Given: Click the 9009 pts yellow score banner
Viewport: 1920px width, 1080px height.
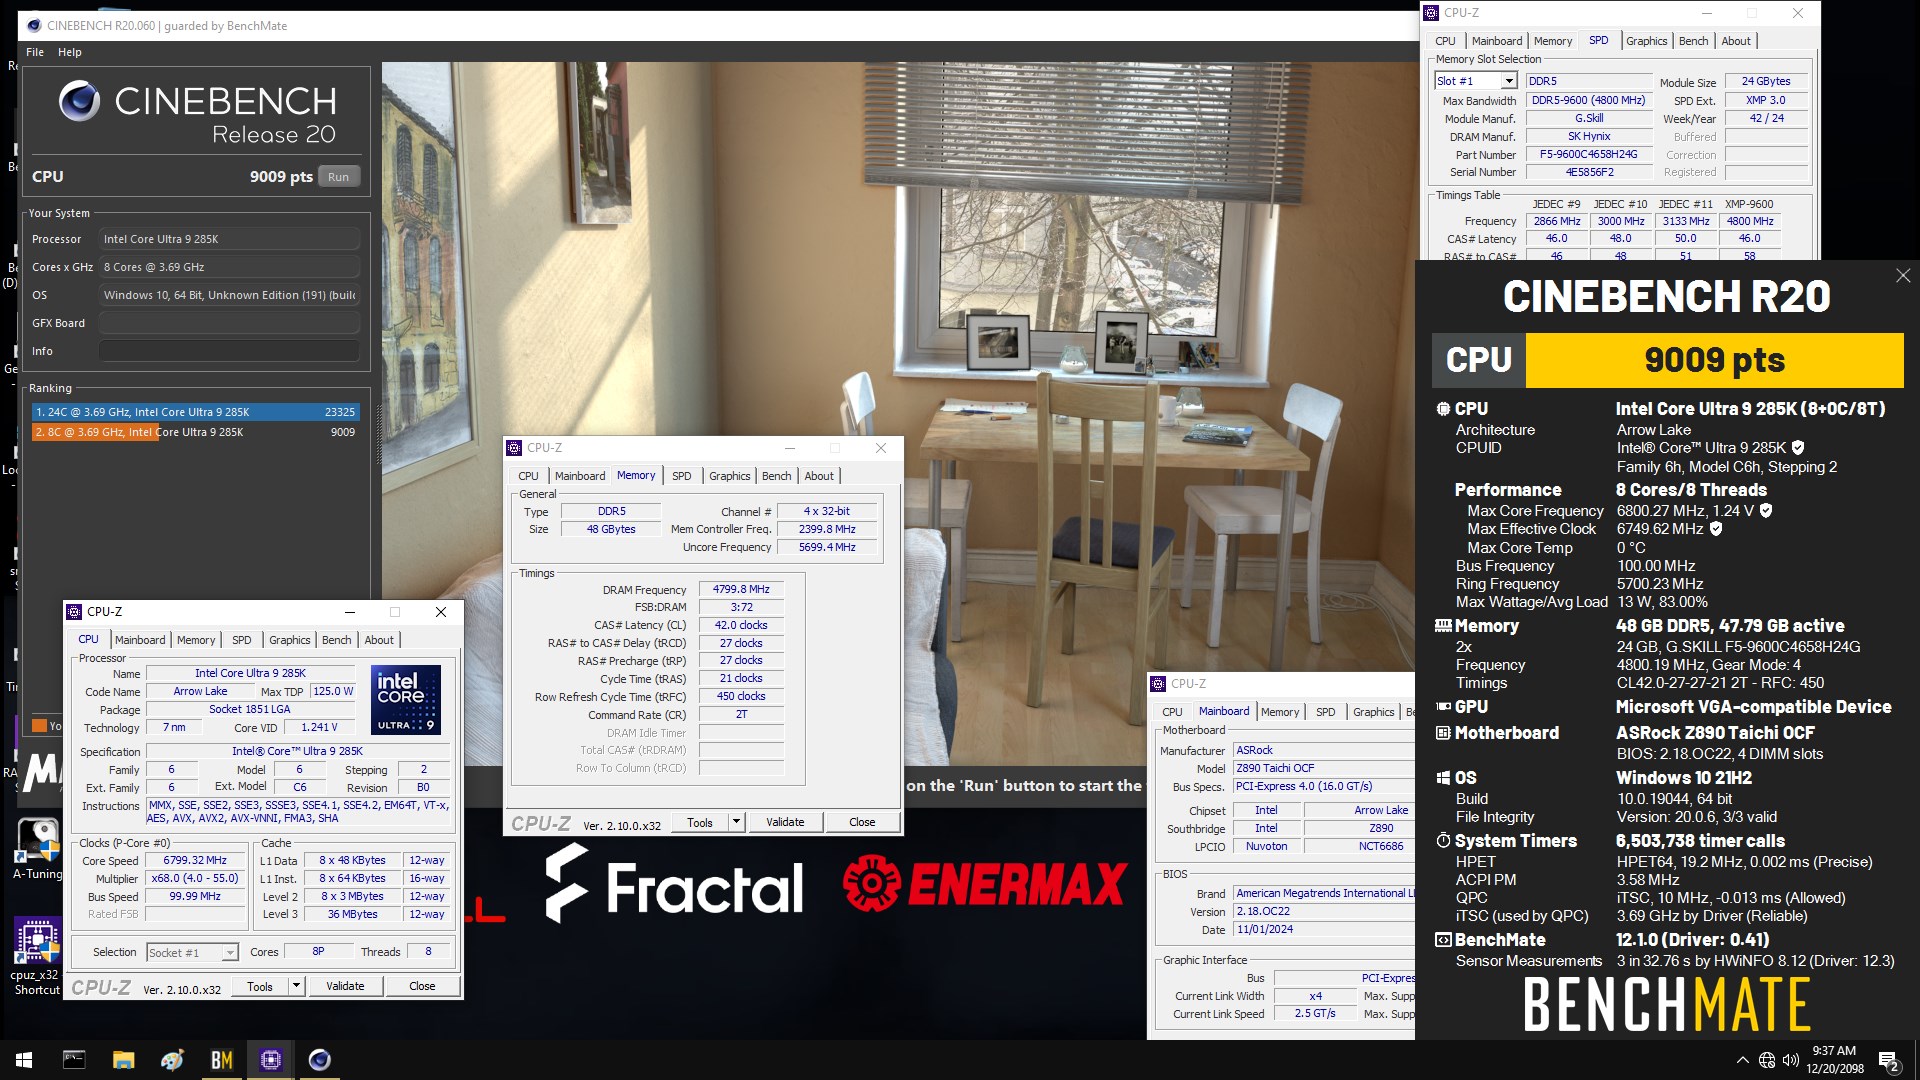Looking at the screenshot, I should [x=1714, y=360].
